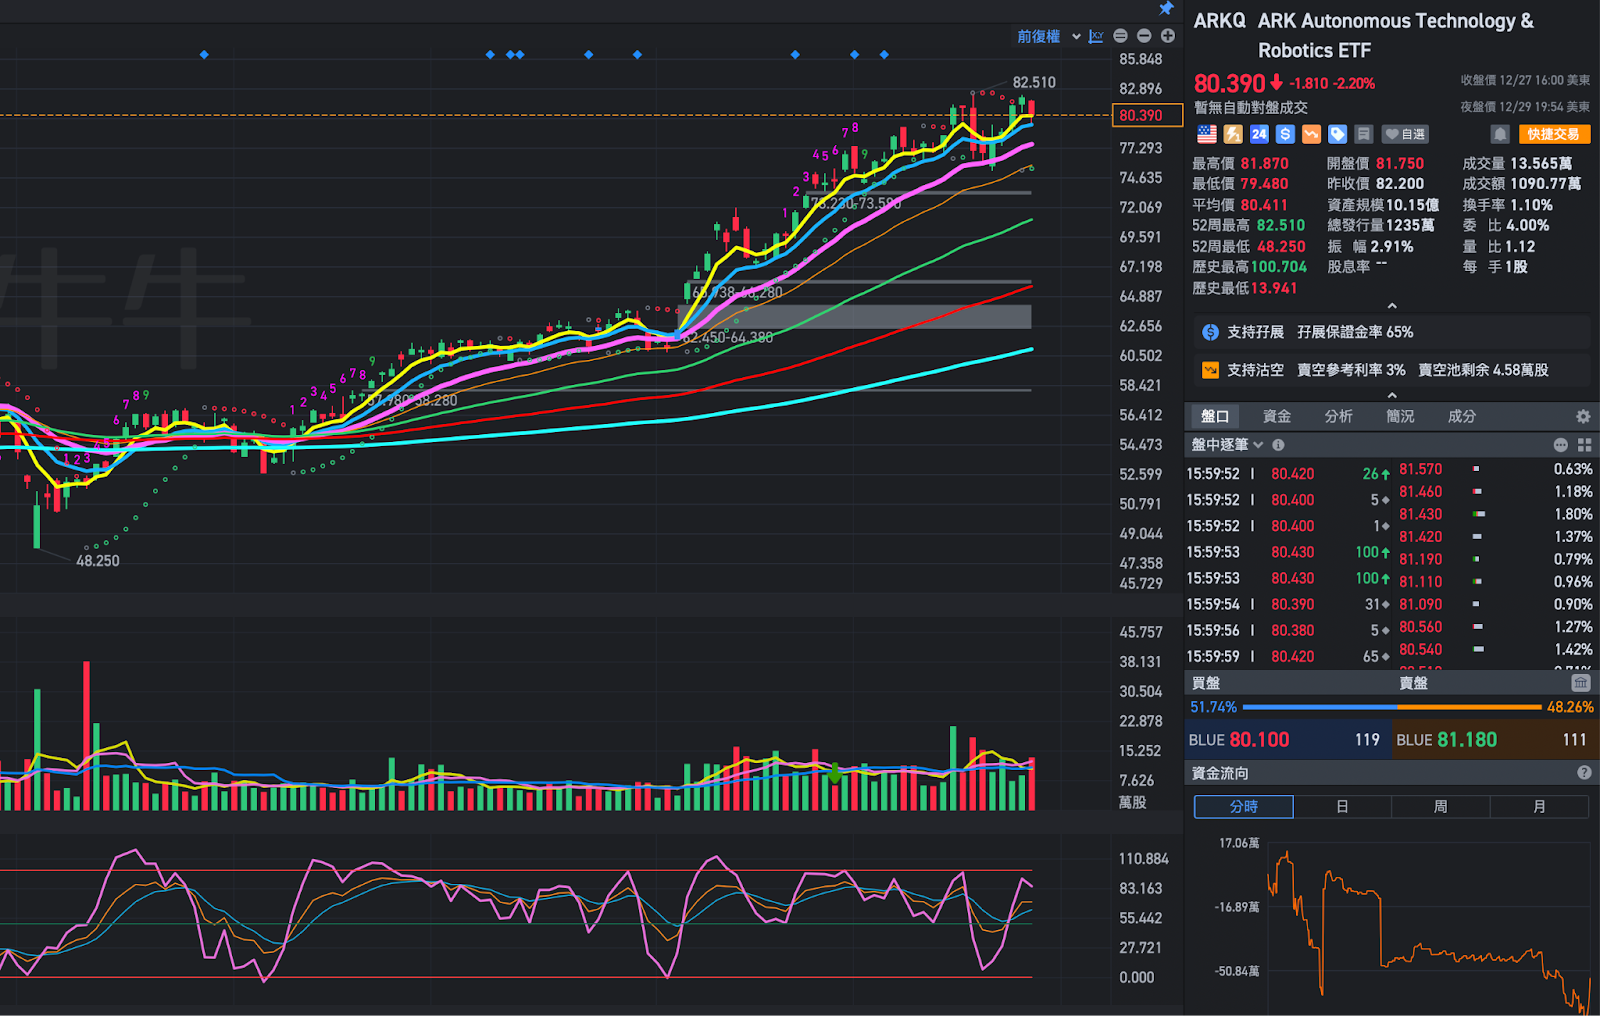
Task: Click the US flag market icon
Action: (x=1207, y=134)
